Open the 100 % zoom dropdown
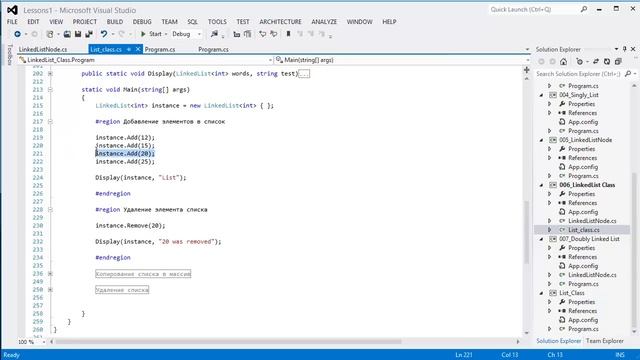The image size is (640, 360). (44, 342)
